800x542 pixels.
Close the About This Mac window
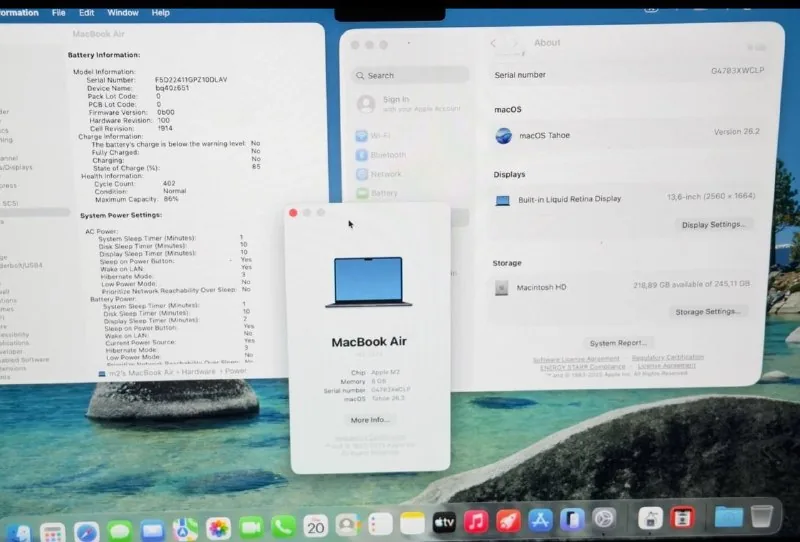pyautogui.click(x=293, y=213)
